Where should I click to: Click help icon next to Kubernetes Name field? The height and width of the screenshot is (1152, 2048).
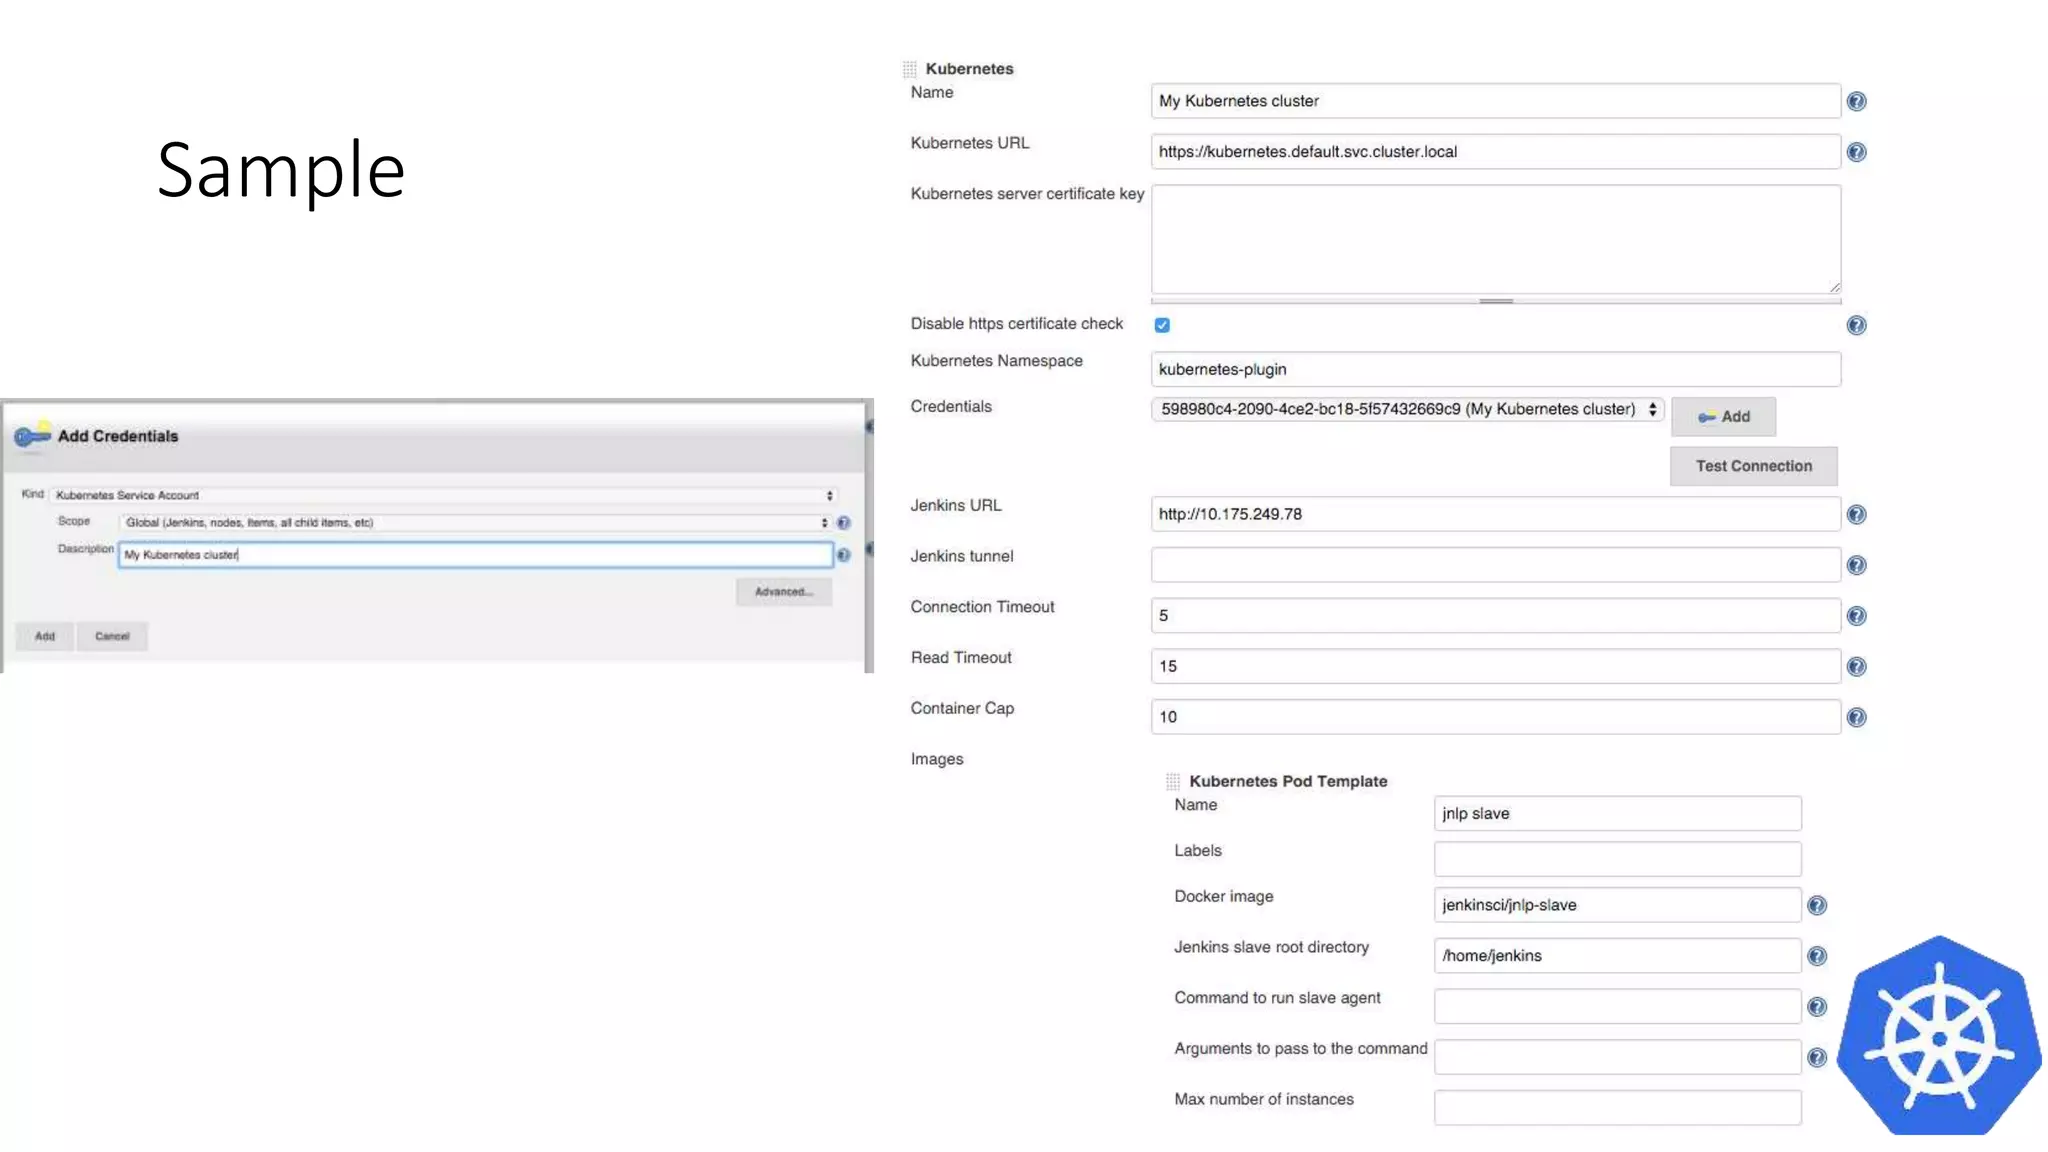coord(1856,101)
